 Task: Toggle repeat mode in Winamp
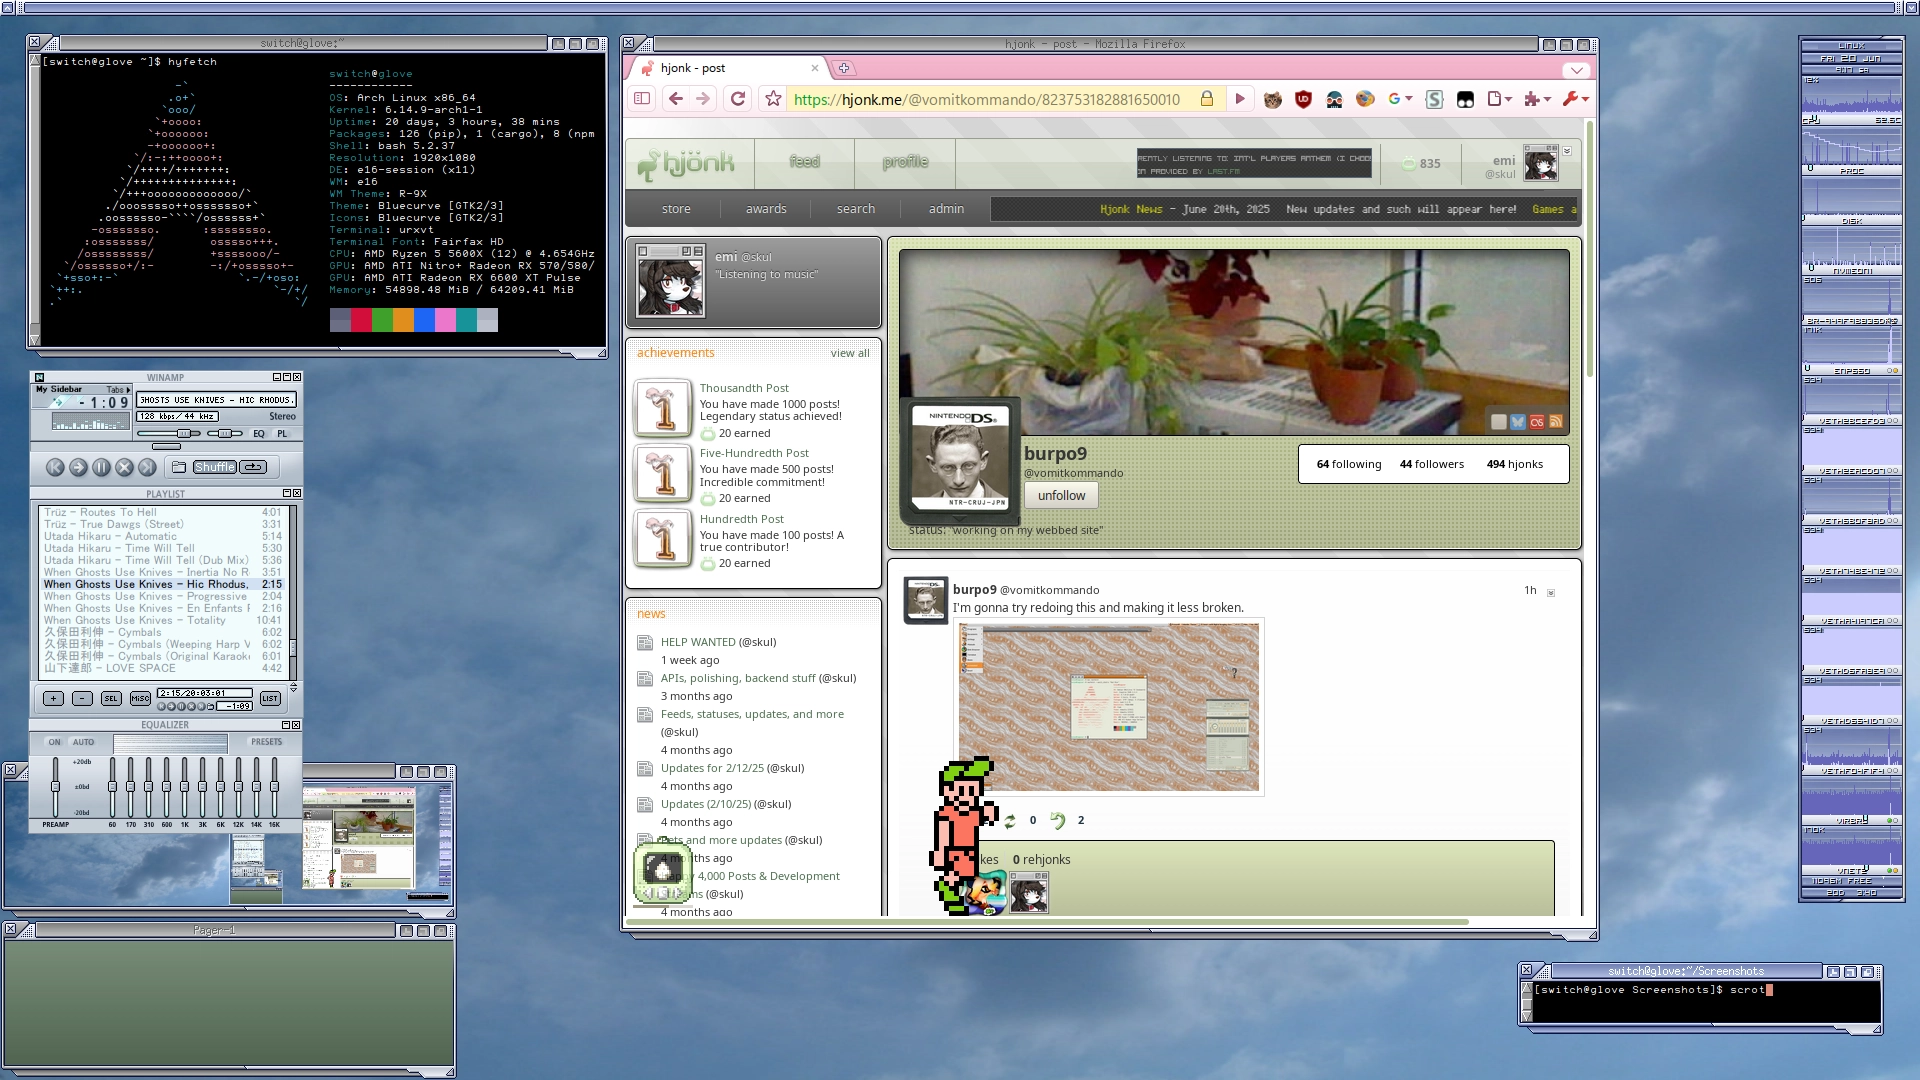coord(254,467)
